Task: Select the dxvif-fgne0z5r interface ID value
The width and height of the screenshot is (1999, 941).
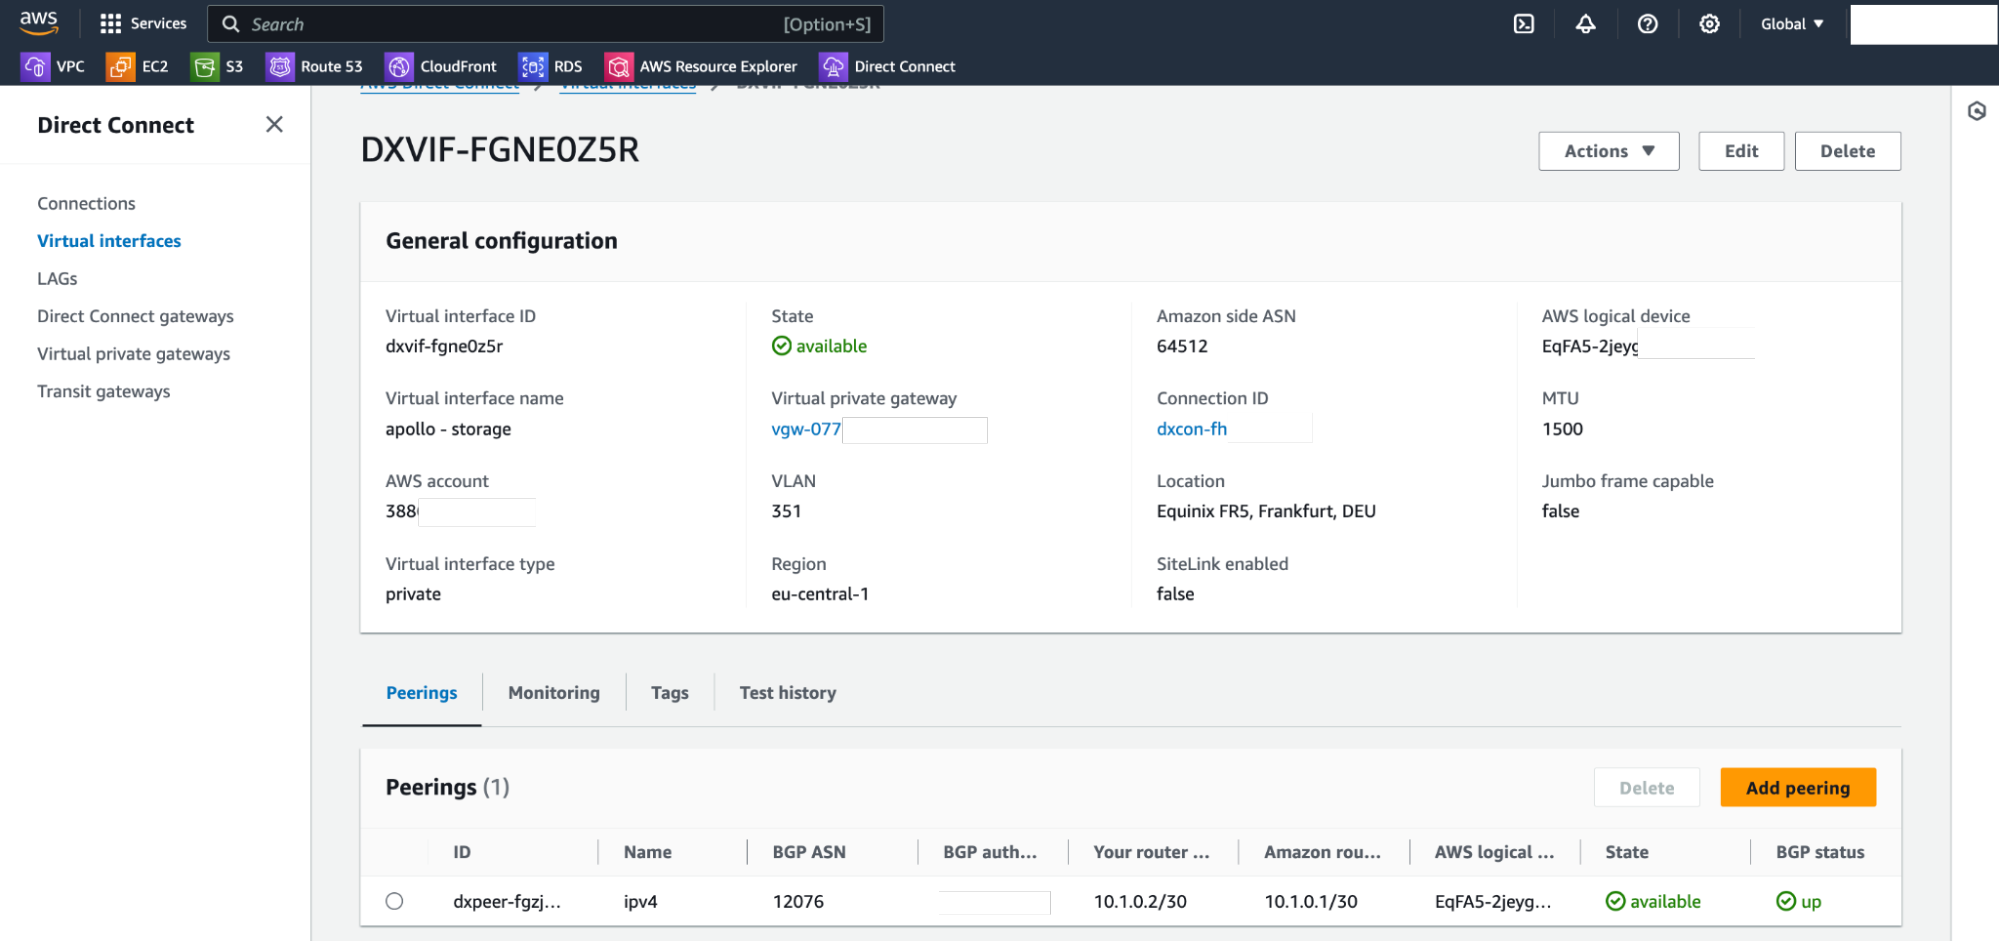Action: (443, 346)
